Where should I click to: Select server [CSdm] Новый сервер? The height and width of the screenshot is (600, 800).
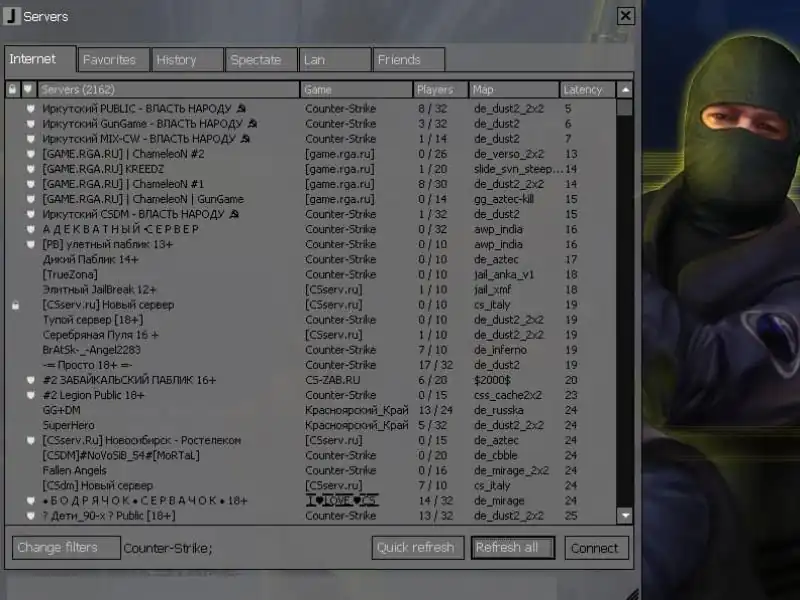[x=310, y=486]
